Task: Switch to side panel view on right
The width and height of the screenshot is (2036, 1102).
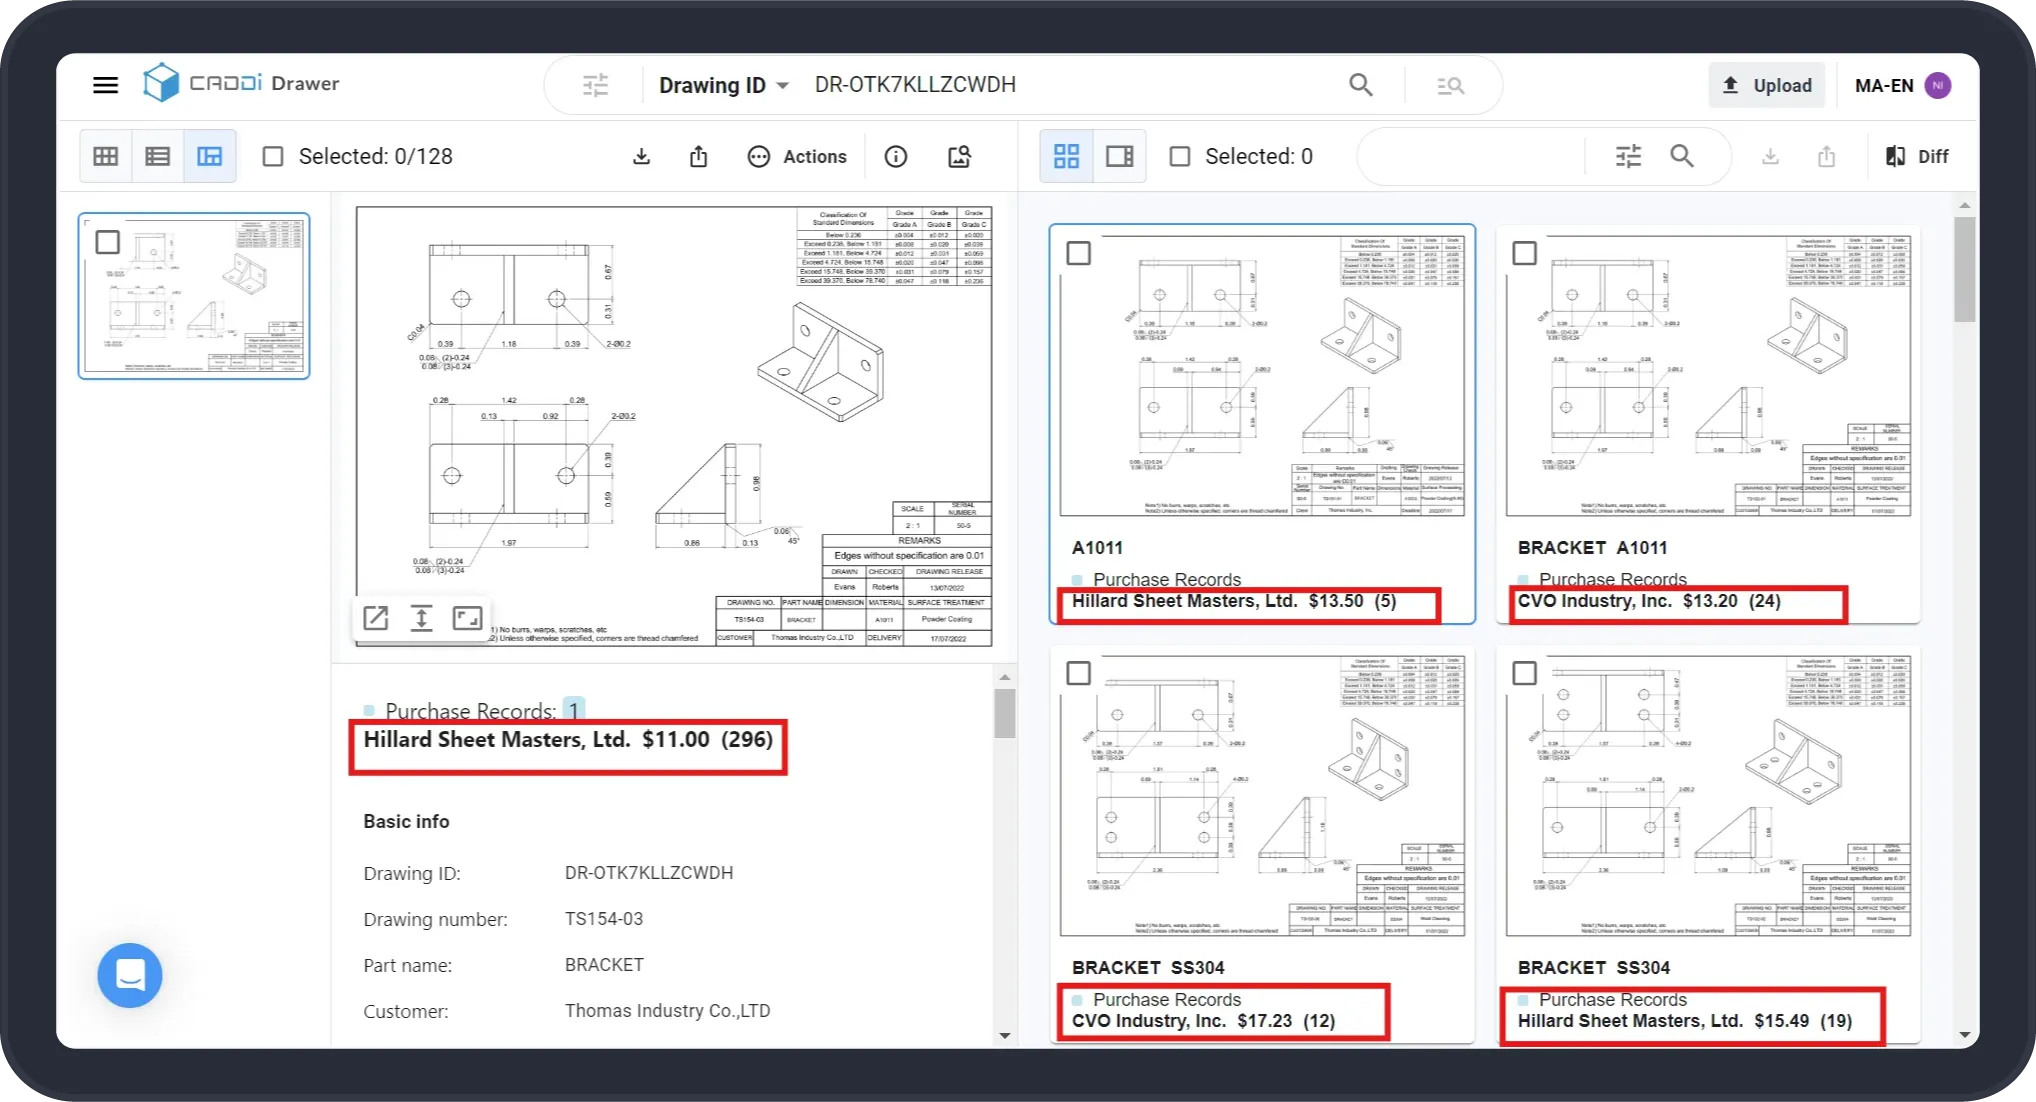Action: 1119,156
